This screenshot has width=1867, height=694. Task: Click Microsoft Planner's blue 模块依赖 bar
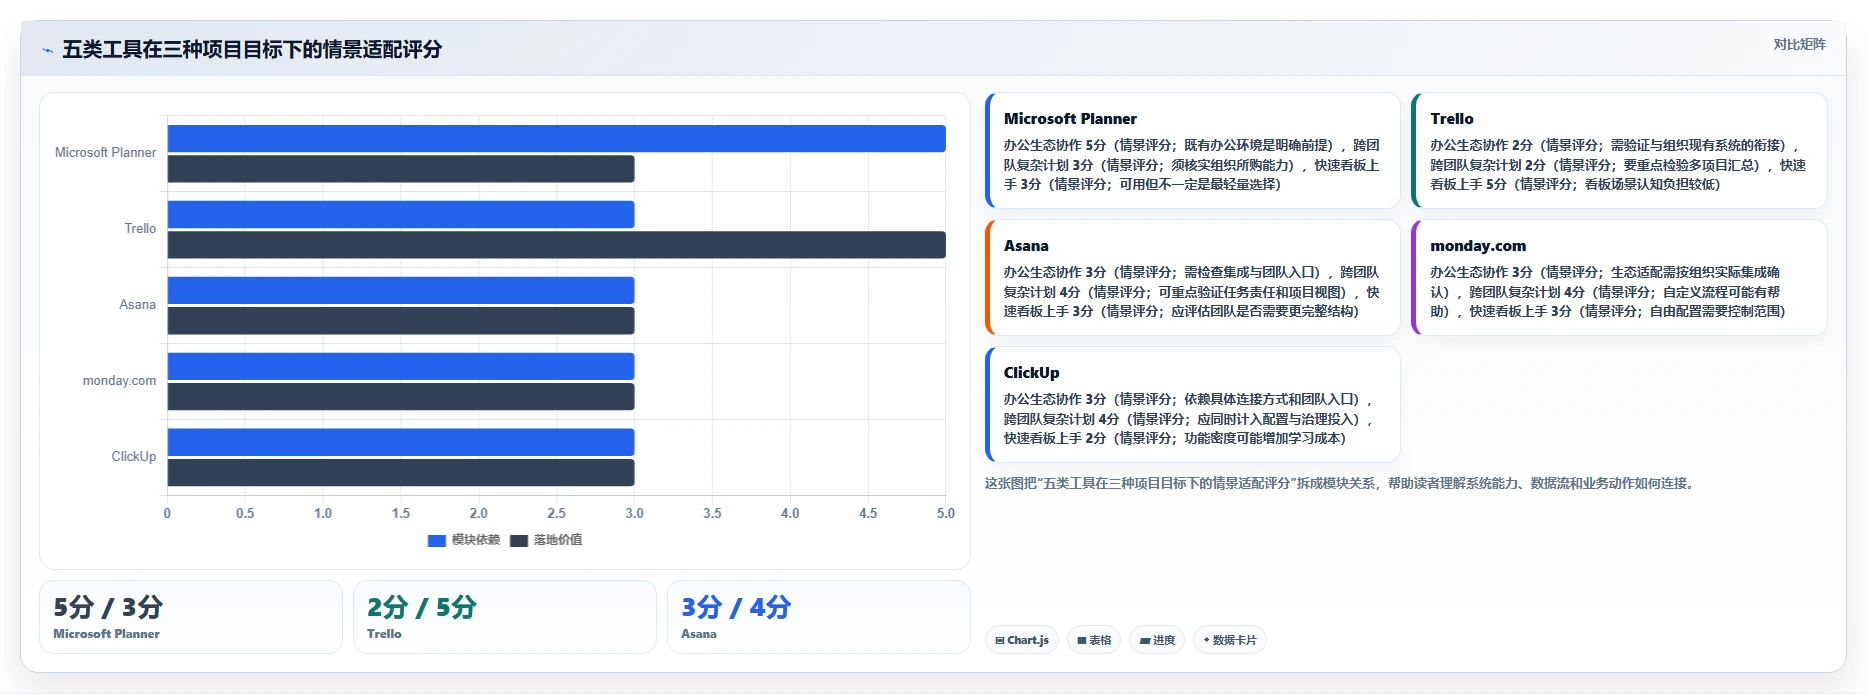coord(556,139)
